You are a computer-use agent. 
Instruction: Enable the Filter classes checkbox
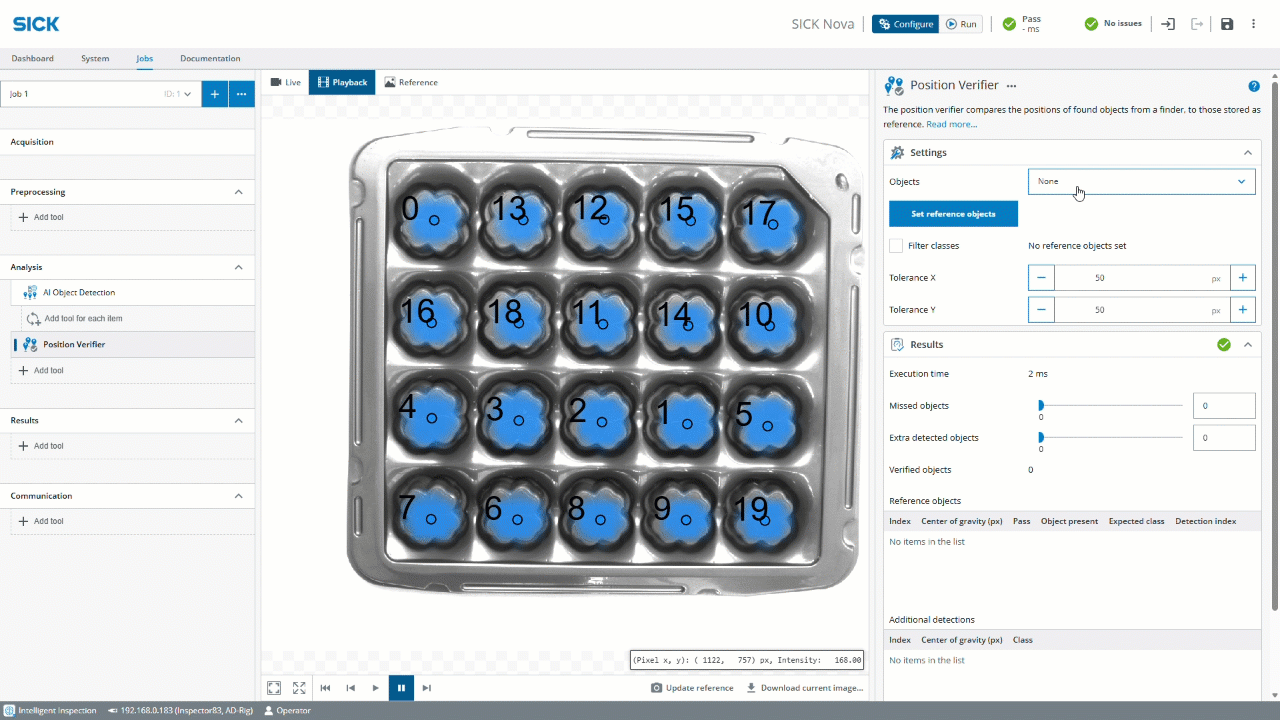pos(896,246)
